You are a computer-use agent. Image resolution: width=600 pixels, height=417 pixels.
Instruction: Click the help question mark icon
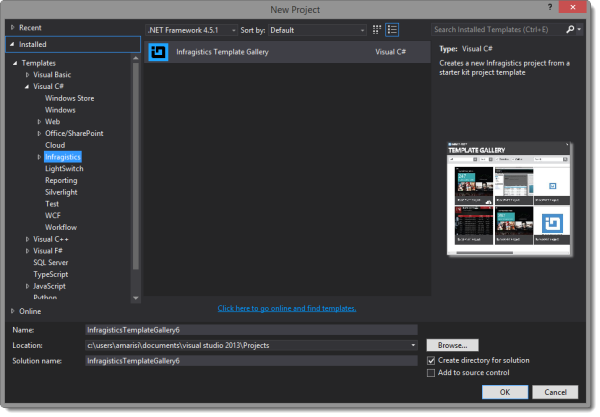click(561, 8)
